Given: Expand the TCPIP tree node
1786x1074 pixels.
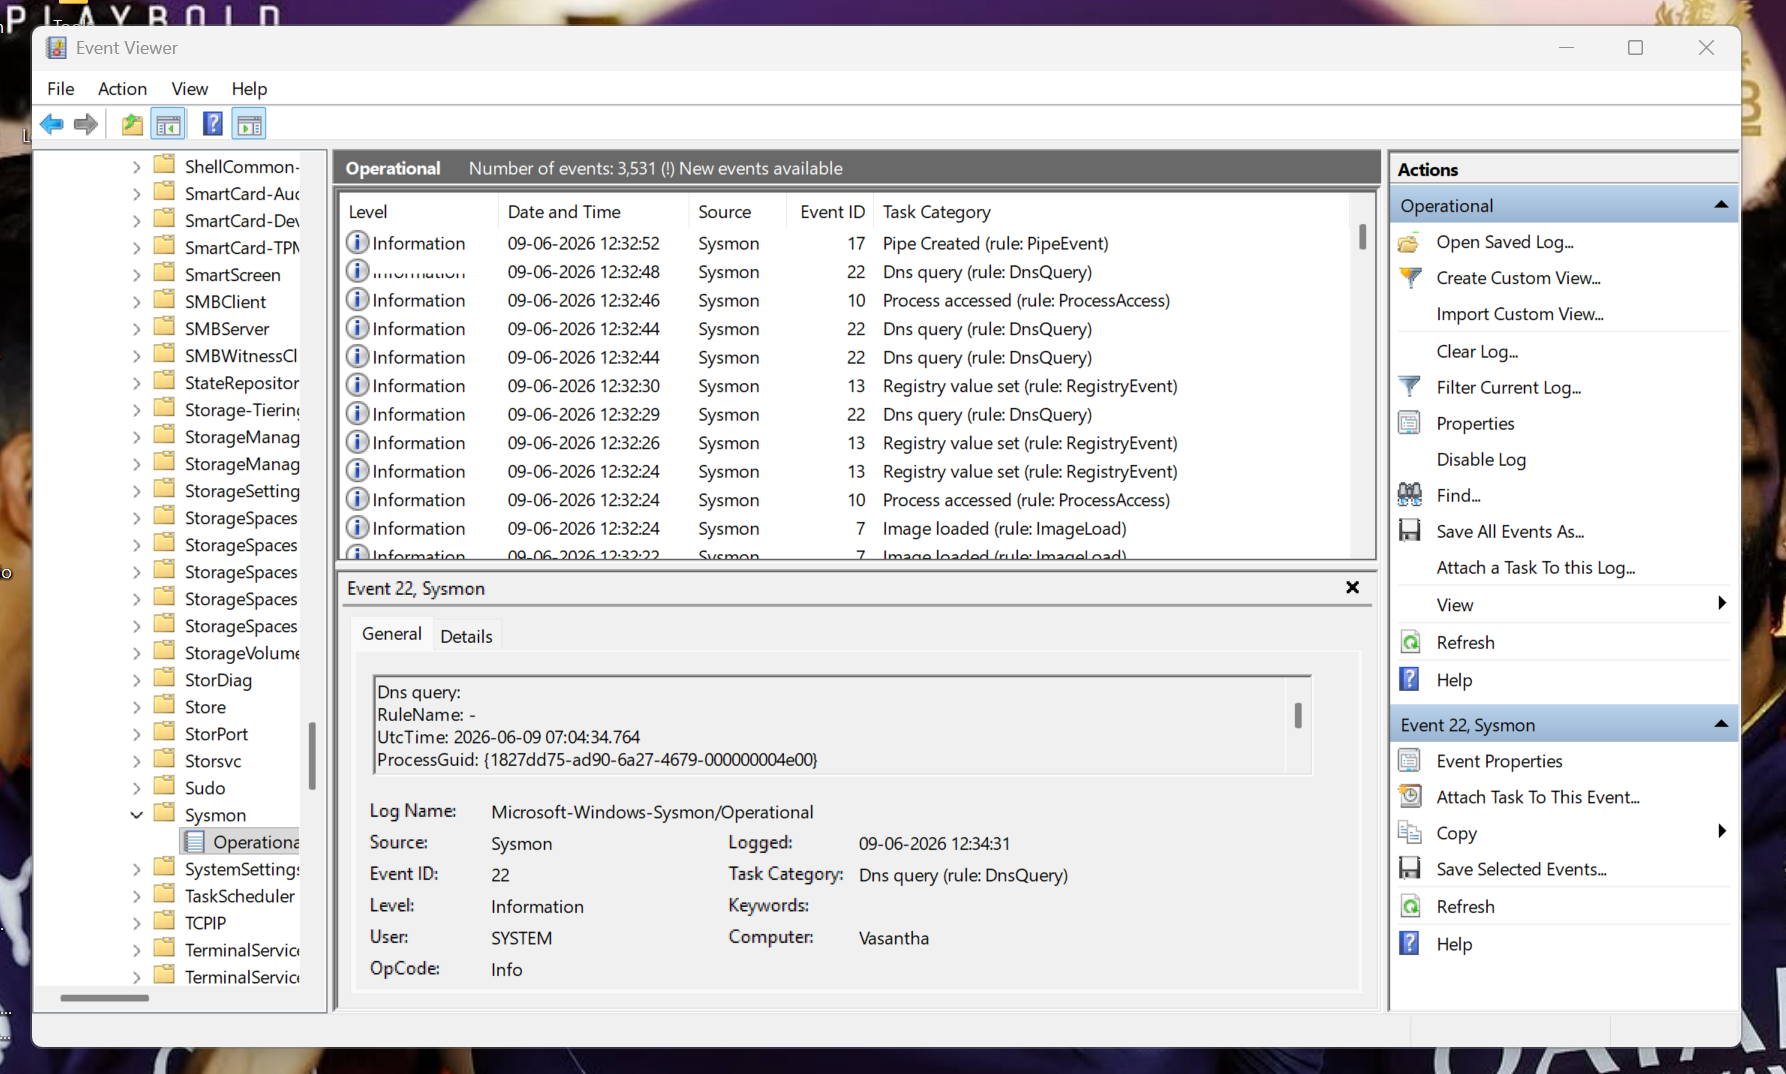Looking at the screenshot, I should pyautogui.click(x=137, y=923).
